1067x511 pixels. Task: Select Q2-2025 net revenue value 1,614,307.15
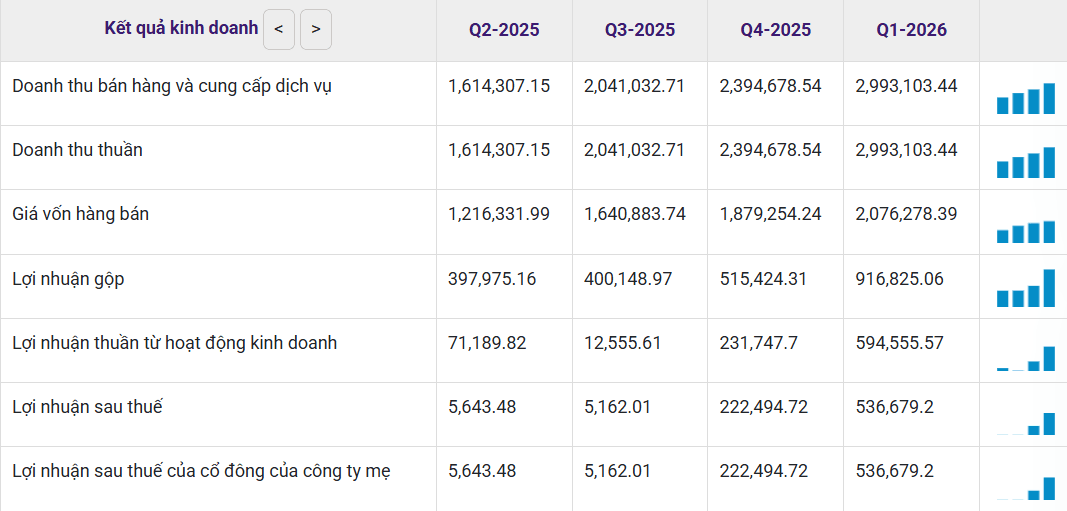tap(499, 150)
